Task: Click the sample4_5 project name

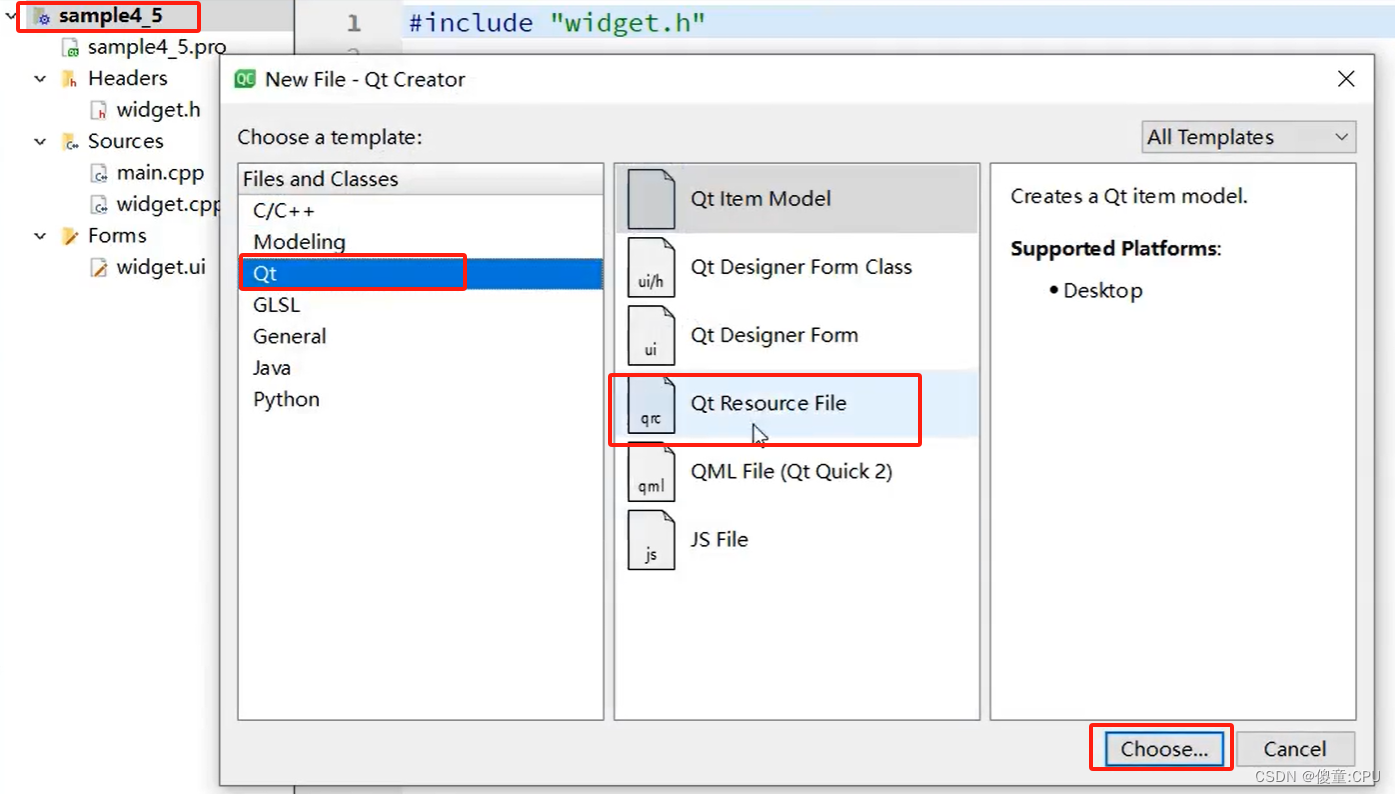Action: [x=110, y=16]
